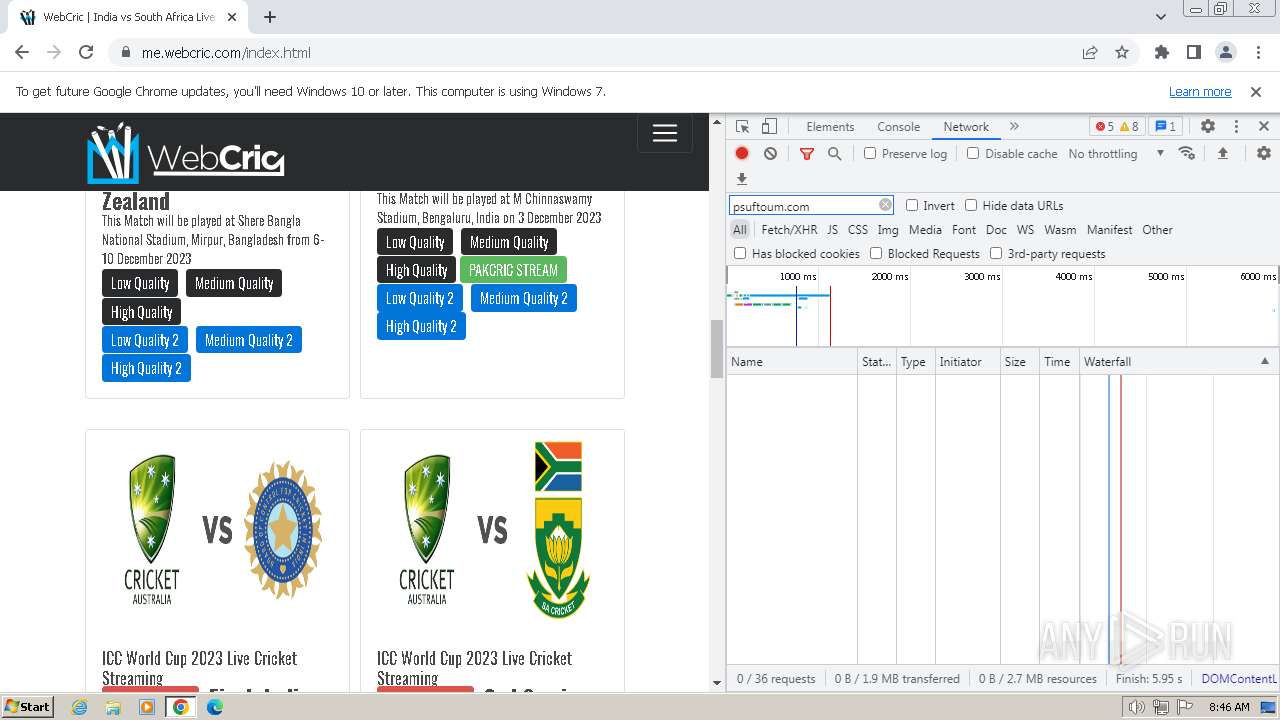Click import HAR file upload icon

coord(1222,154)
